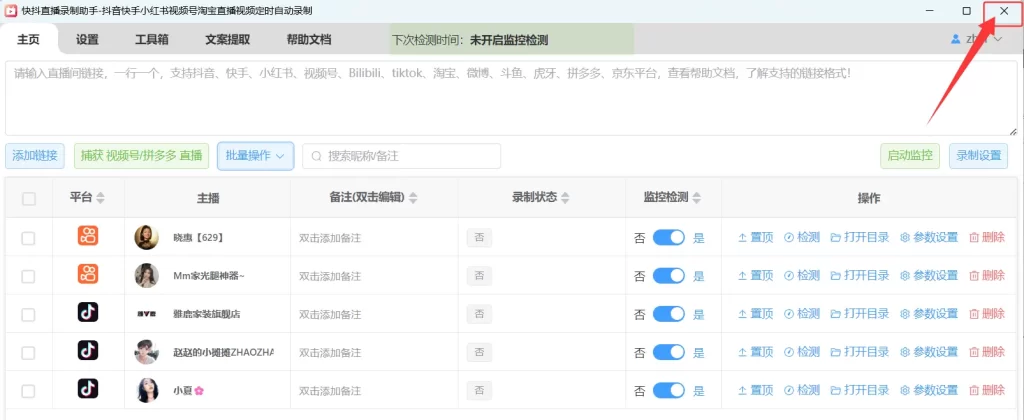Click the 启动监控 button
Screen dimensions: 1024x420
point(910,156)
